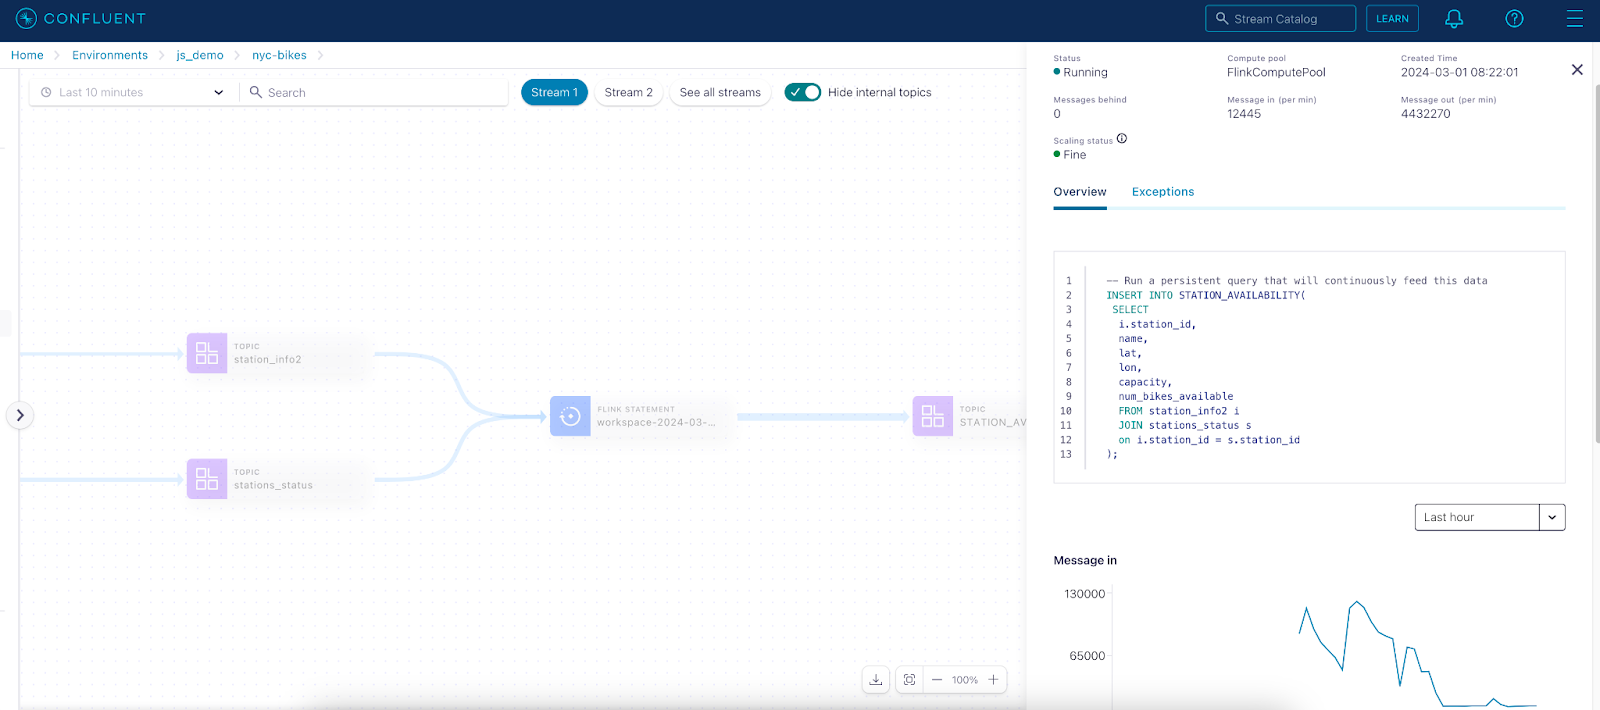Select the Stream 1 button
The width and height of the screenshot is (1600, 710).
tap(554, 92)
